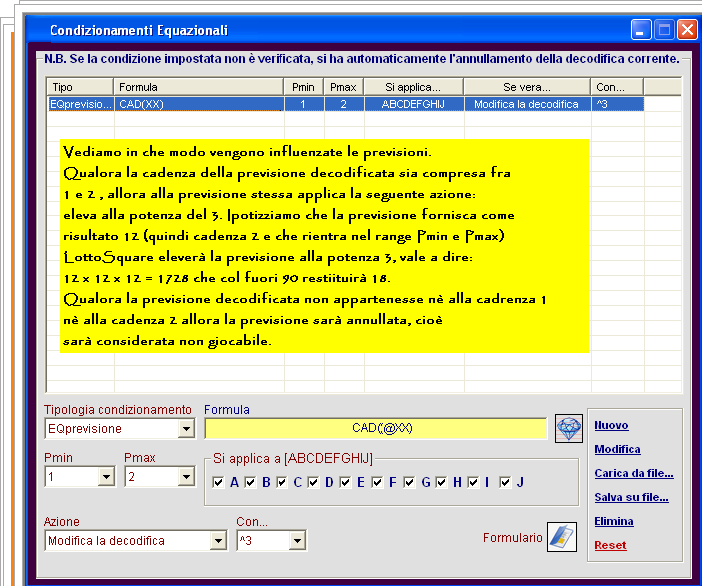Maximize the Condizionamenti Equazionali window
Viewport: 702px width, 586px height.
click(664, 30)
